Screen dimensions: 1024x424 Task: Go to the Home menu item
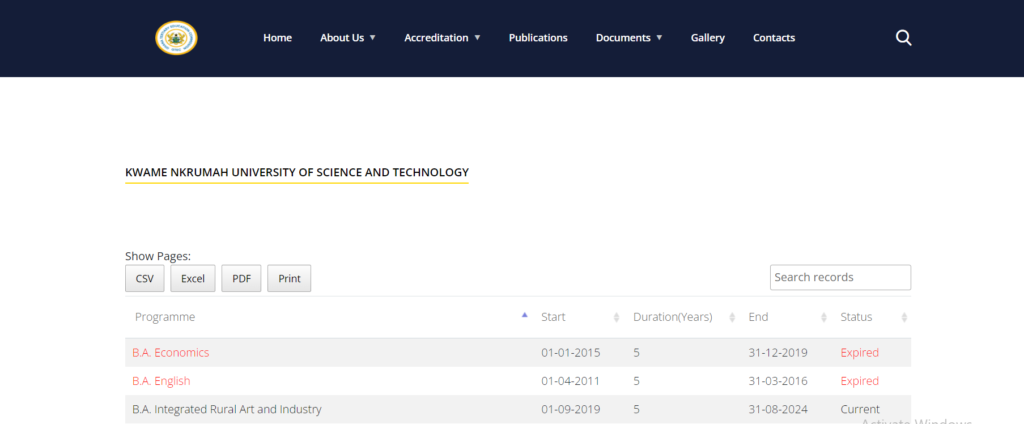point(278,38)
